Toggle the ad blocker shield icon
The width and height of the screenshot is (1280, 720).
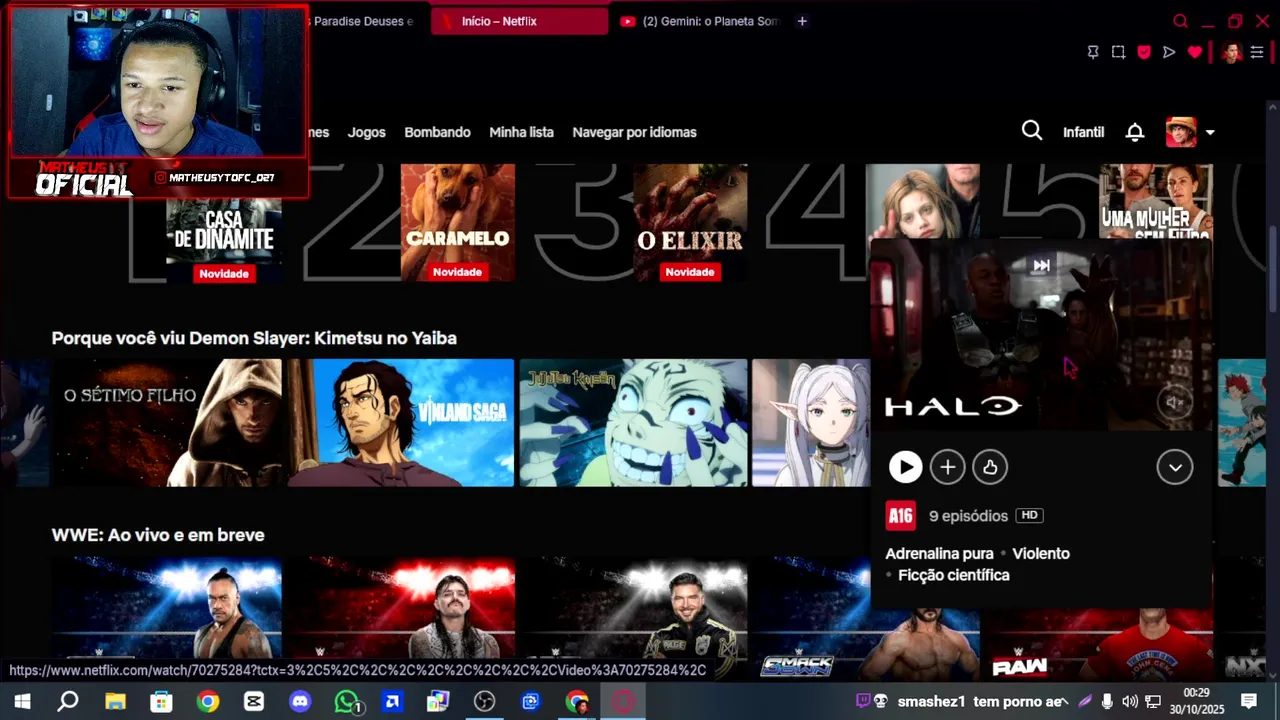[1144, 52]
